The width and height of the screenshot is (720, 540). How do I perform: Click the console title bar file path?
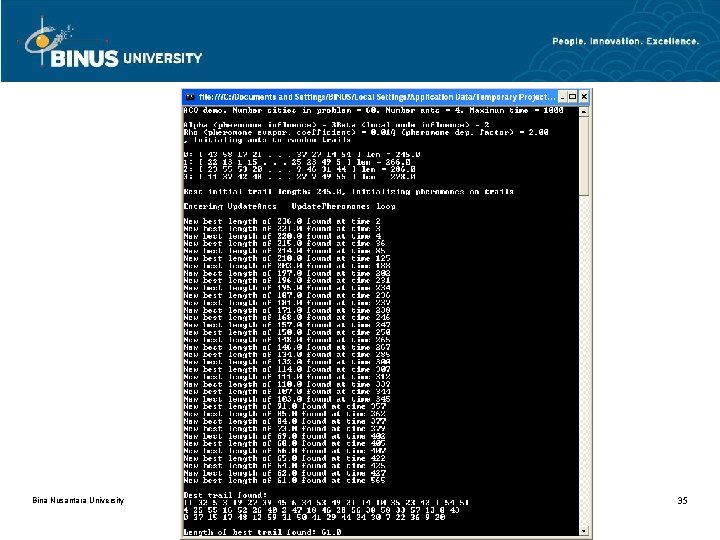[x=377, y=97]
